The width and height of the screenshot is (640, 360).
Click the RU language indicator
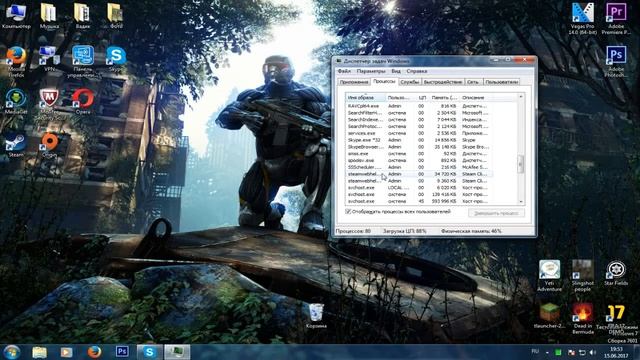tap(535, 351)
